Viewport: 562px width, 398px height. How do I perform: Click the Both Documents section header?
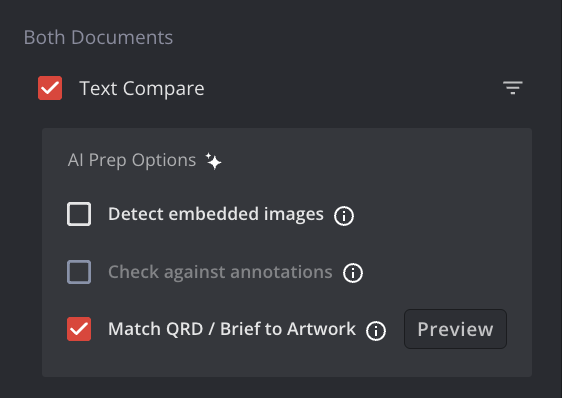pos(98,37)
